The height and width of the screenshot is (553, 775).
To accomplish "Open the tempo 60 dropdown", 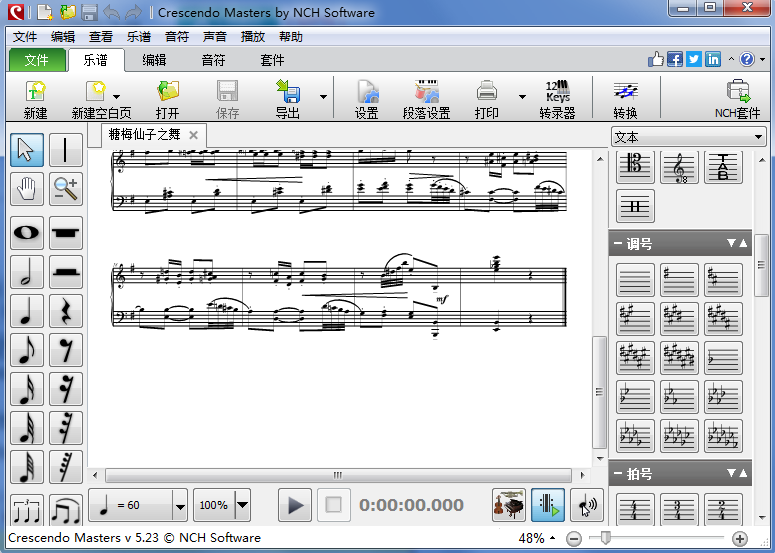I will click(x=180, y=506).
